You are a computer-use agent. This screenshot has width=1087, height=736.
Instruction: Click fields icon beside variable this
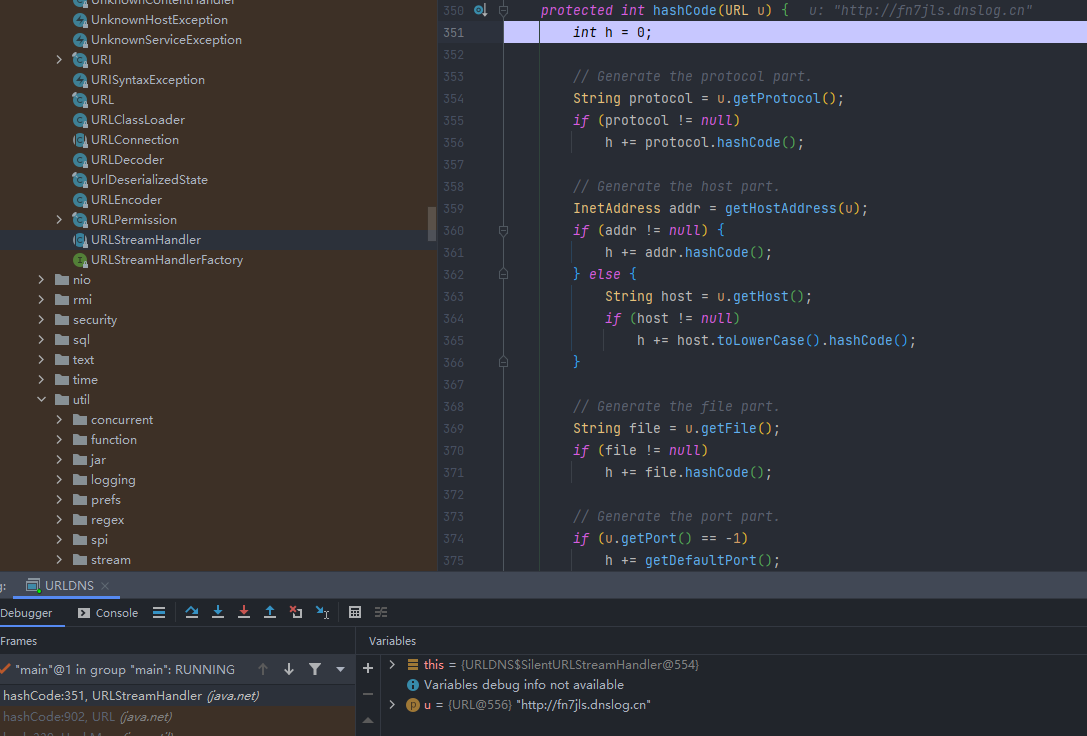coord(412,665)
